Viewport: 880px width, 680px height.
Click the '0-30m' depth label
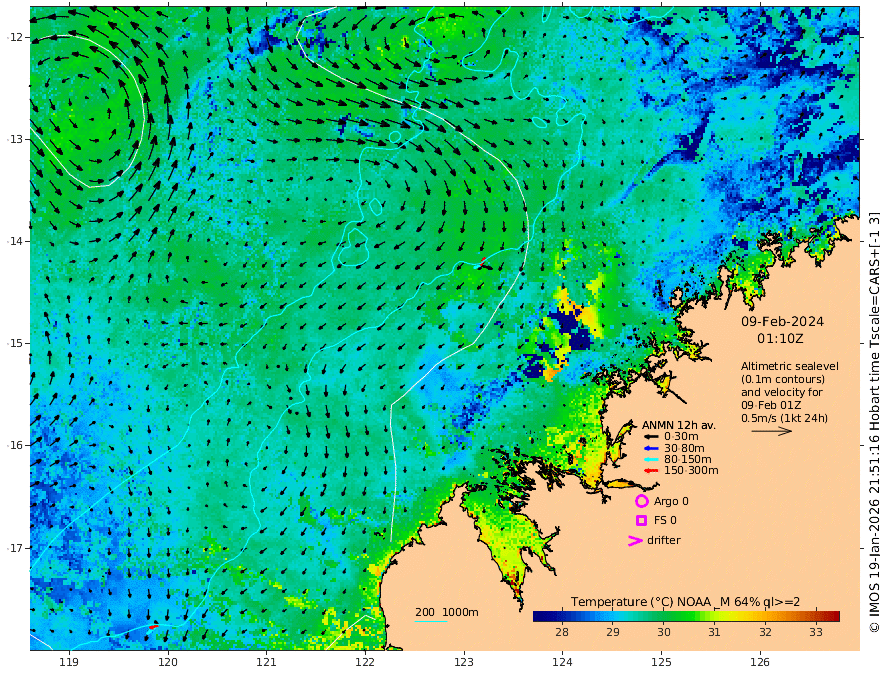click(681, 437)
